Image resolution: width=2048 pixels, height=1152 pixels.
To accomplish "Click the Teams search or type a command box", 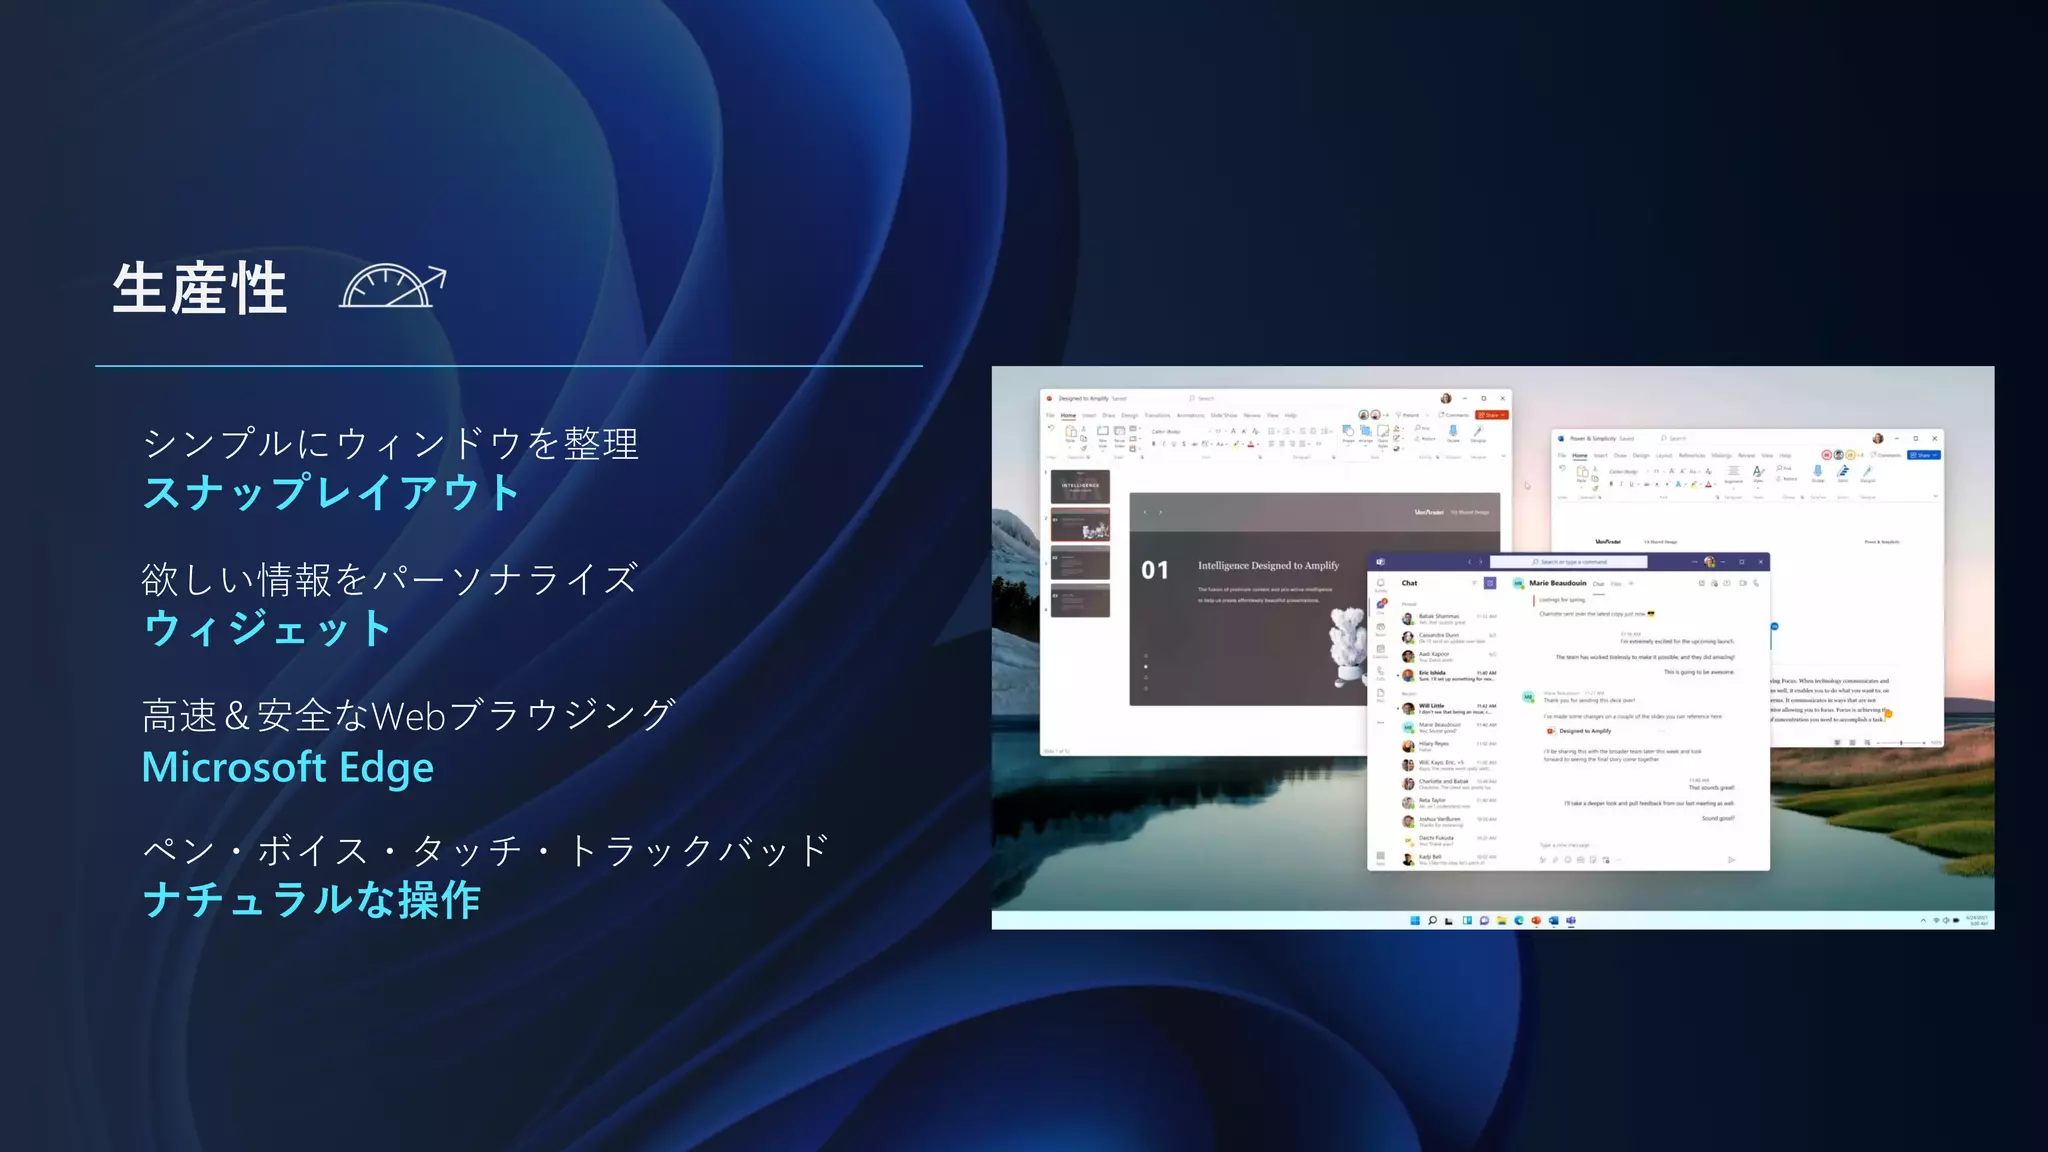I will (x=1569, y=562).
